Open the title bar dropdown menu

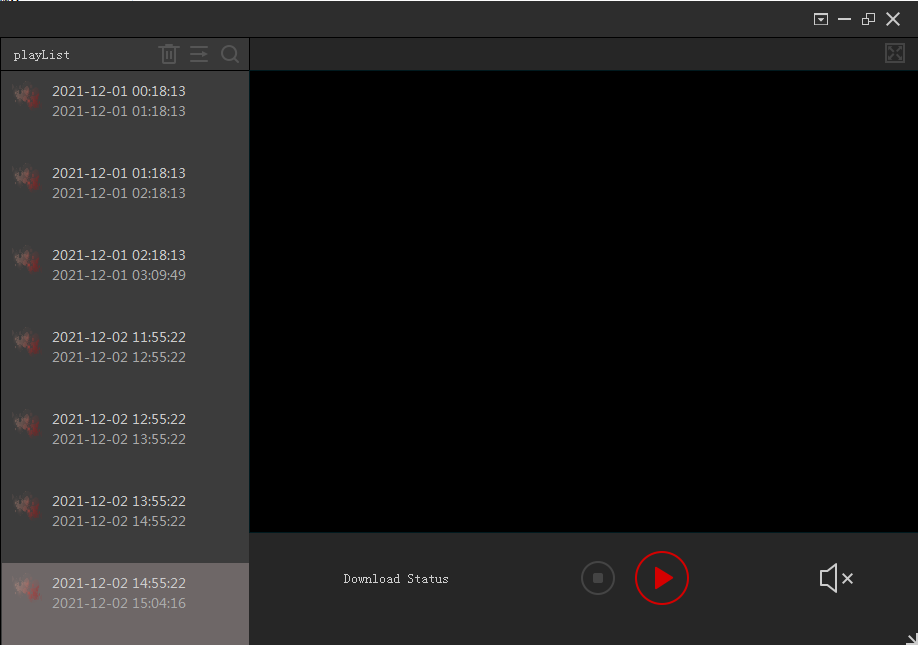point(821,19)
